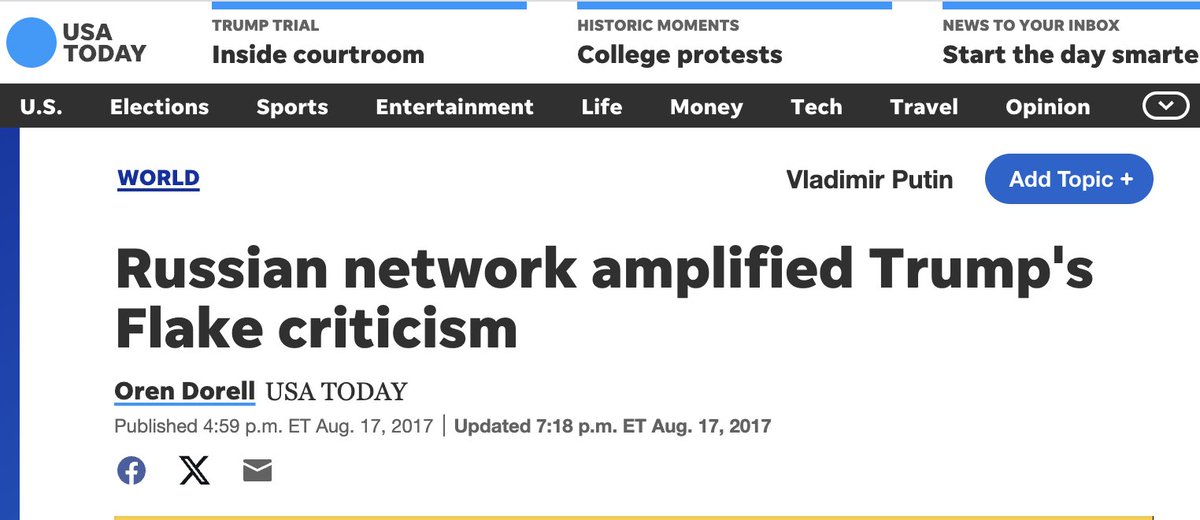Screen dimensions: 1200x520
Task: Open author Oren Dorell's profile link
Action: coord(185,392)
